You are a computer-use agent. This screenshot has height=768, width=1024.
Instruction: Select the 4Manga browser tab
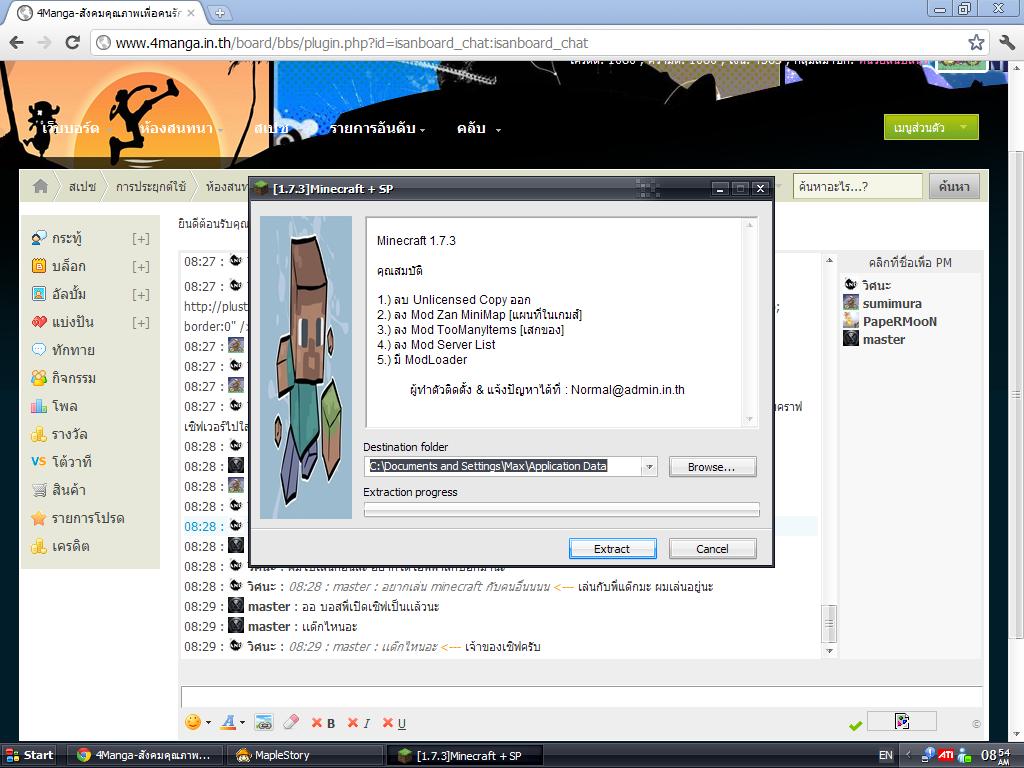108,13
